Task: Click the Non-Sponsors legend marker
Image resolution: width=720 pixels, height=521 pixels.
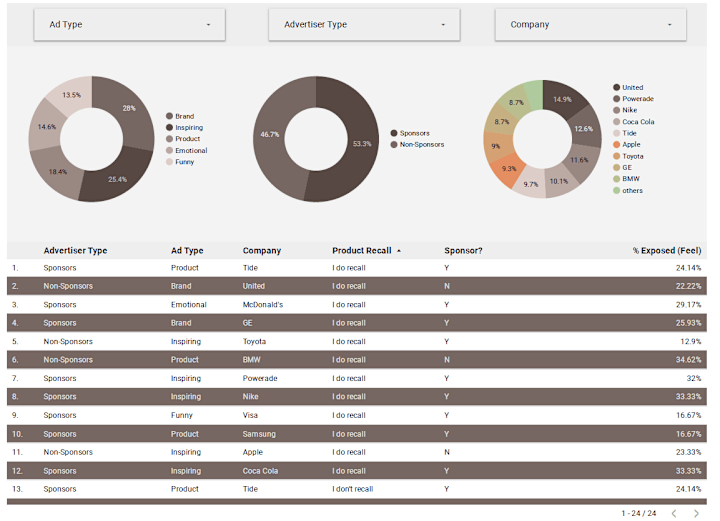Action: coord(394,145)
